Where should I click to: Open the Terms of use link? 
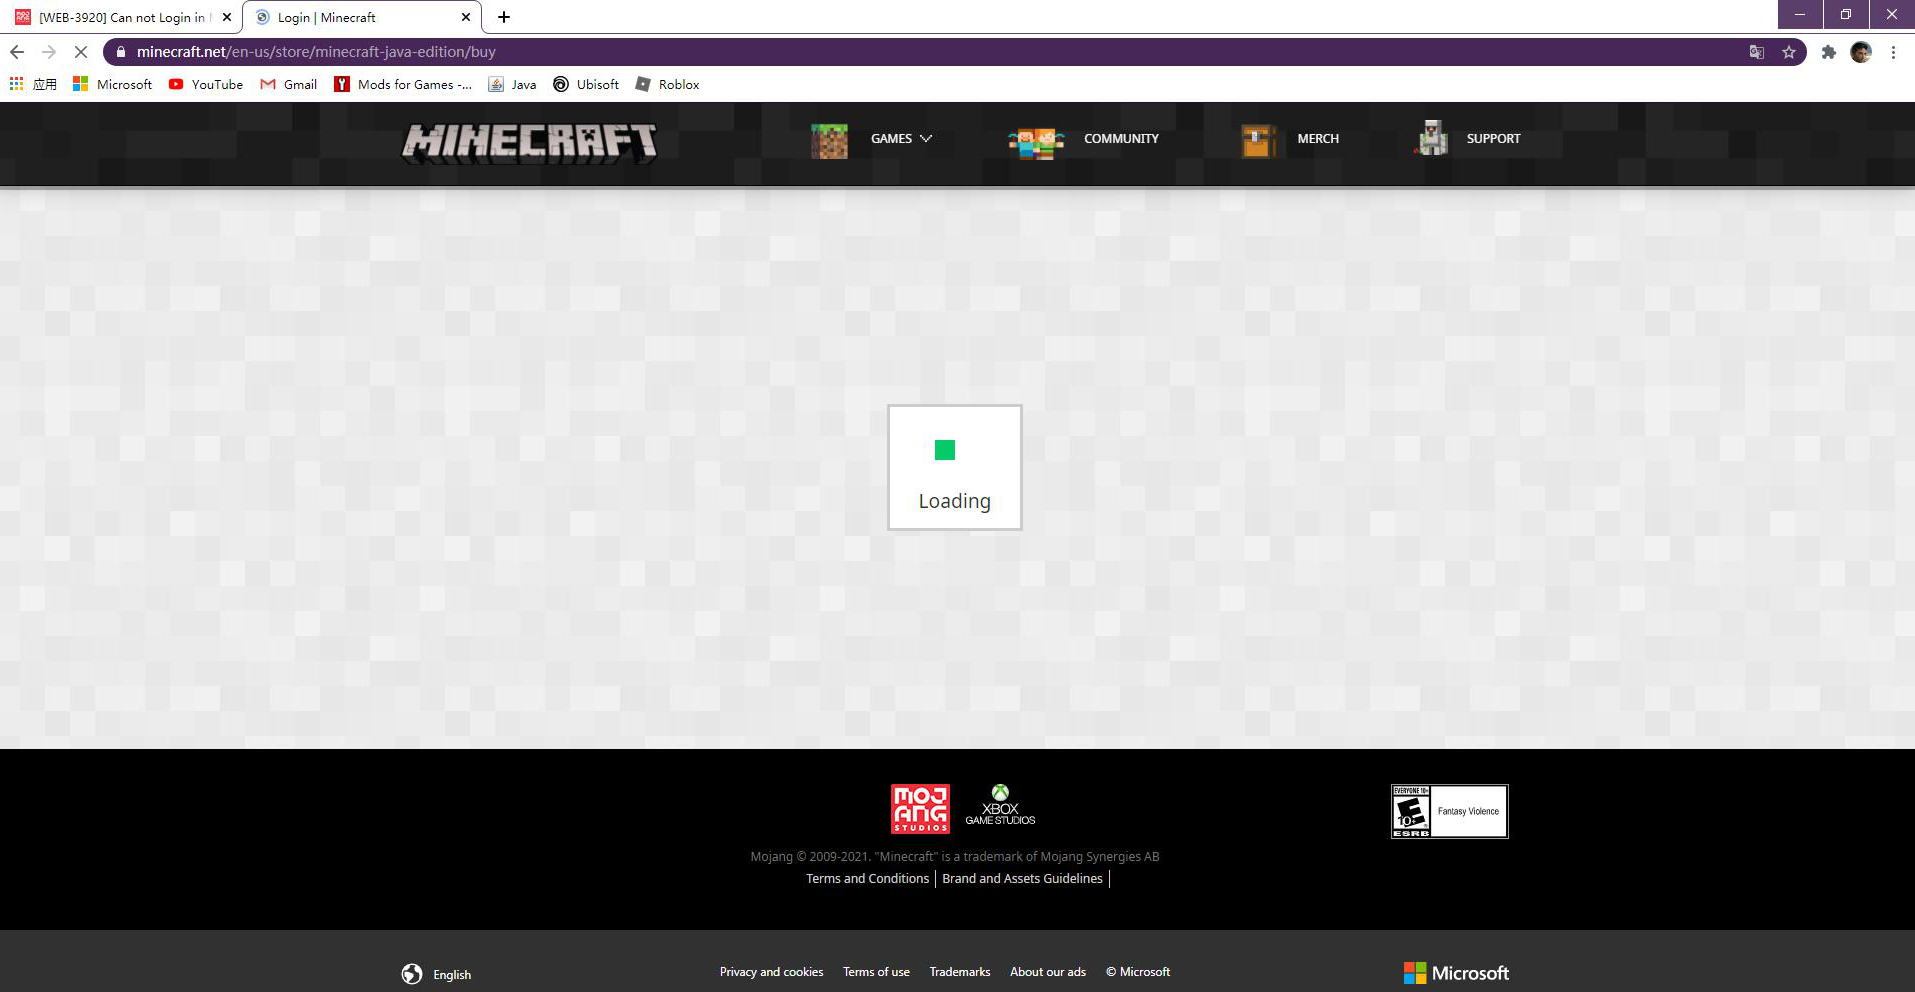(876, 972)
